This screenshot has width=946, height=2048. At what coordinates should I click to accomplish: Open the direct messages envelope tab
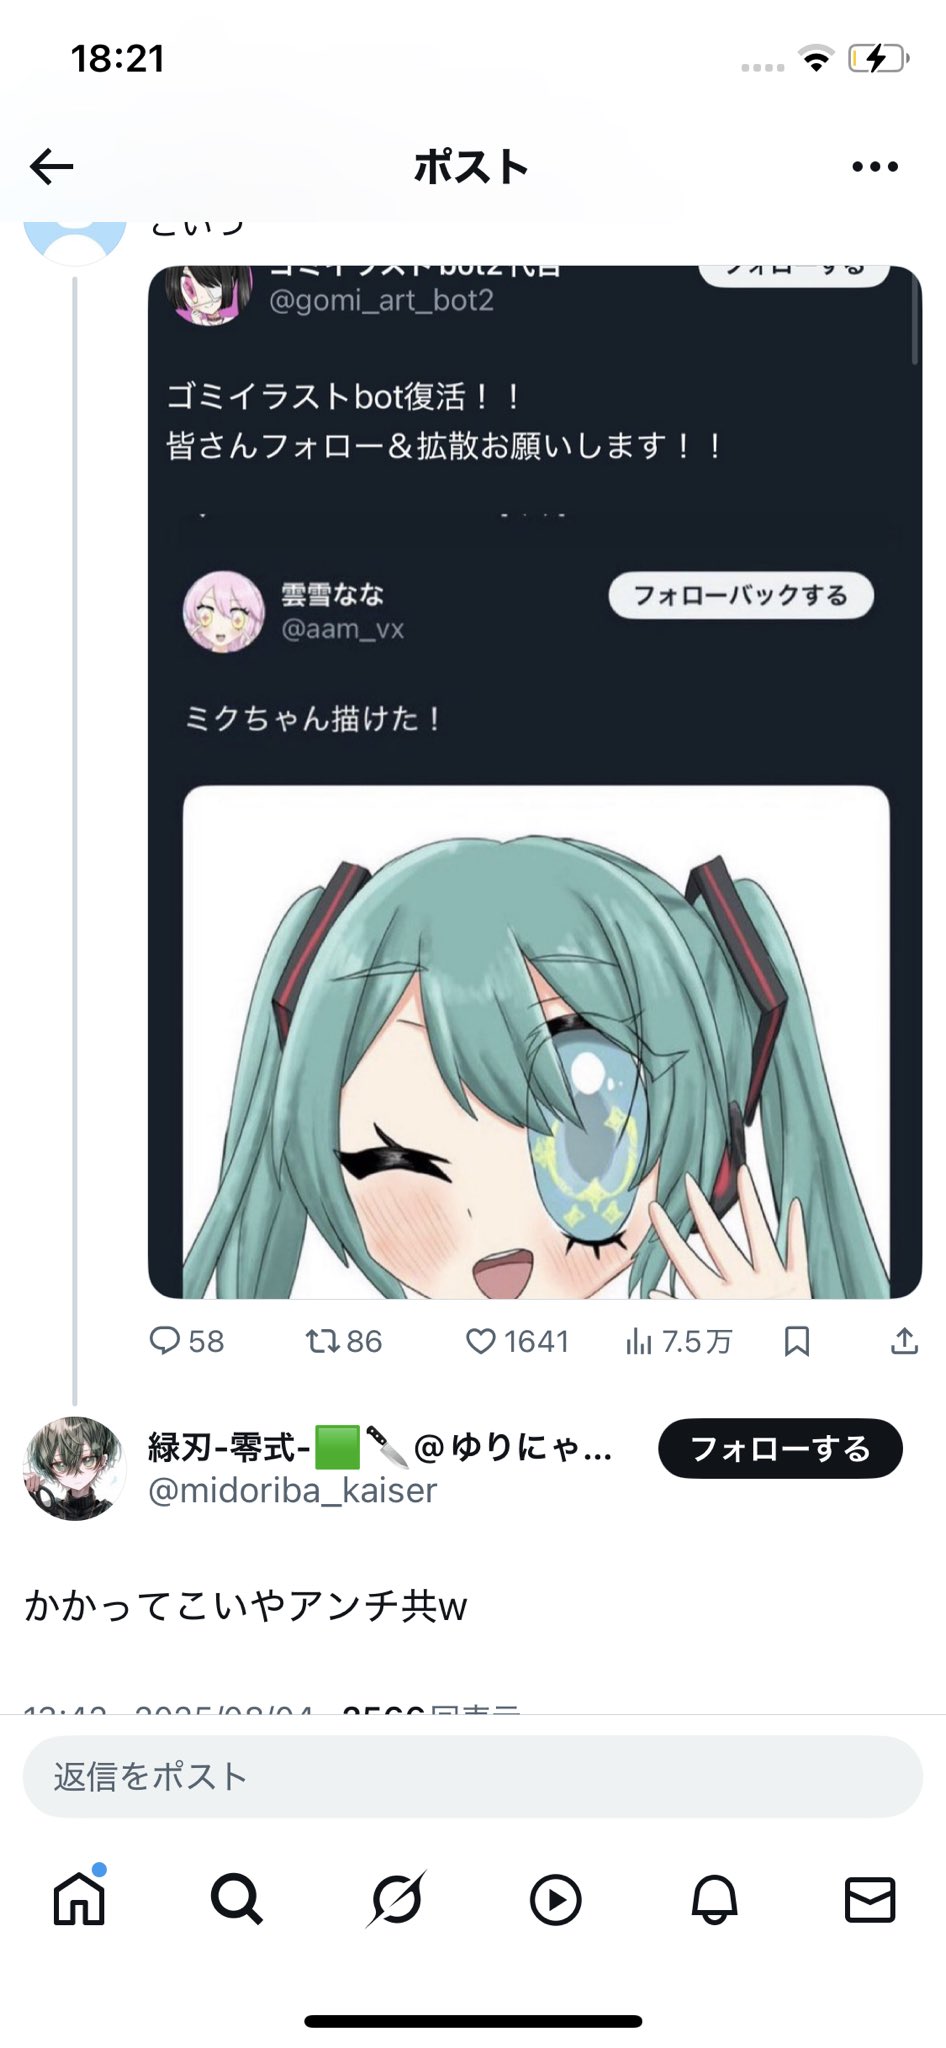pyautogui.click(x=870, y=1899)
